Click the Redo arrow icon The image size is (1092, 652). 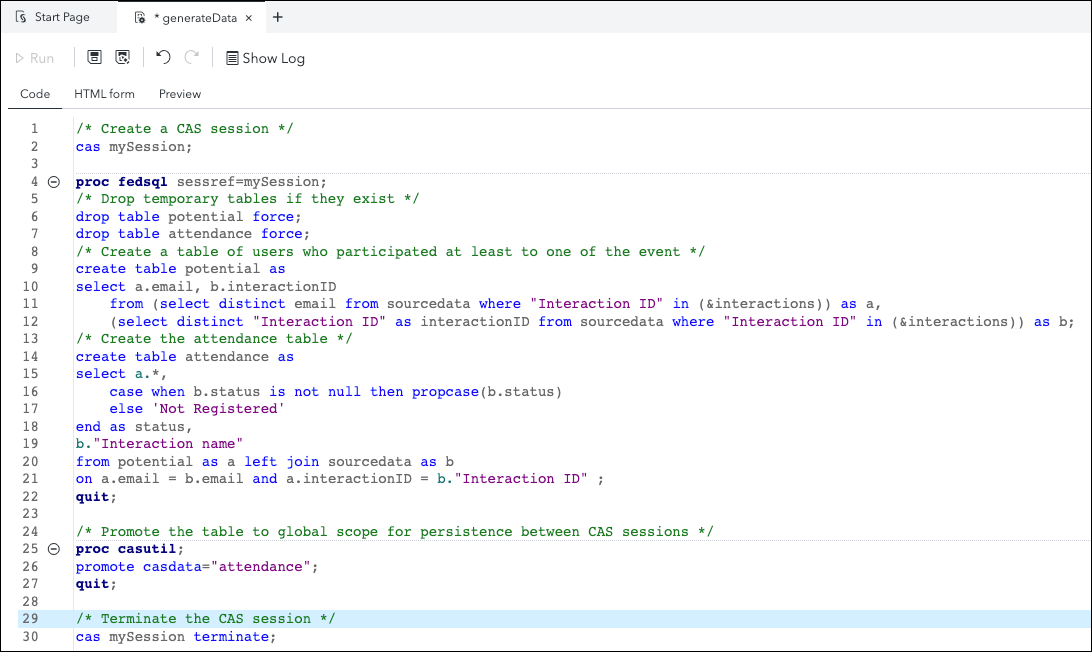coord(192,58)
